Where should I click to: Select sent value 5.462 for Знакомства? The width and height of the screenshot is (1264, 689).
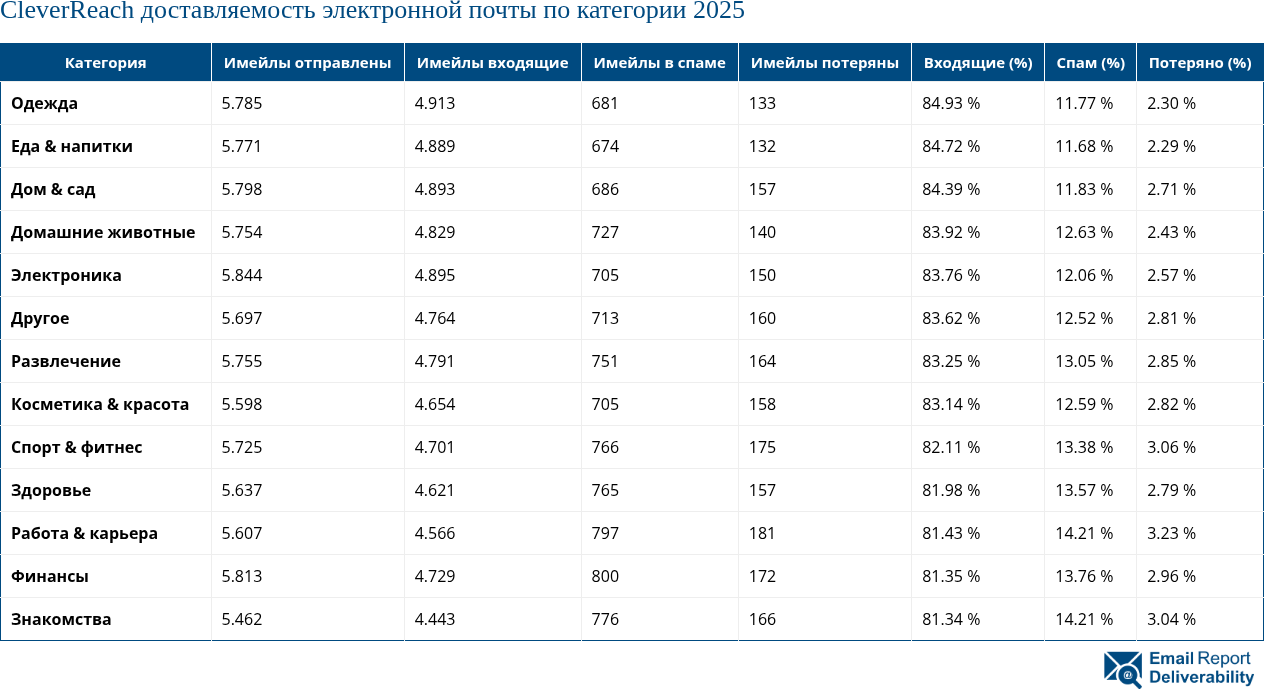(242, 619)
